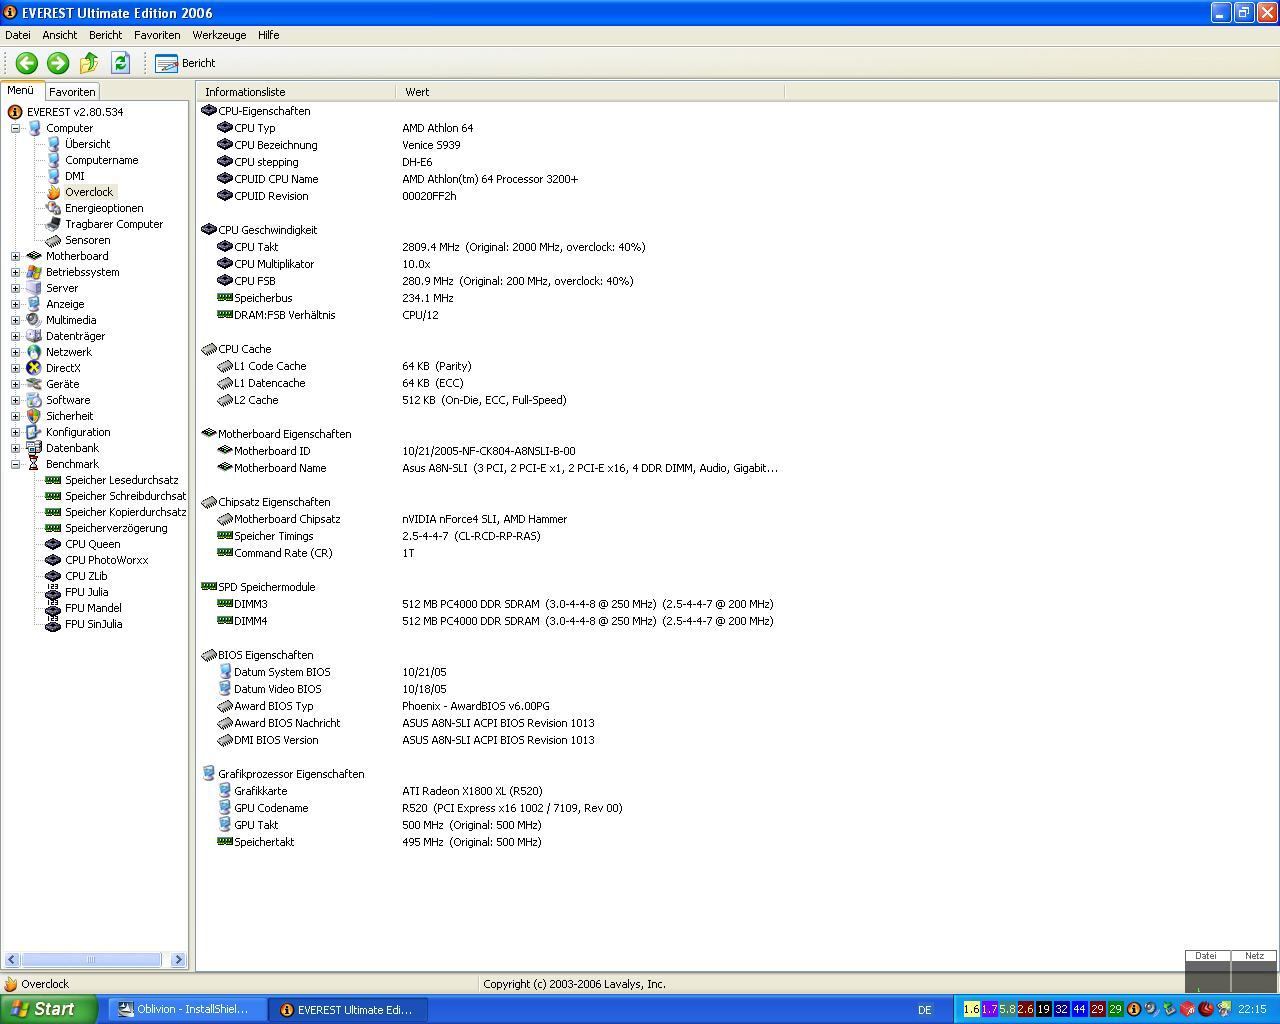The height and width of the screenshot is (1024, 1280).
Task: Click the green Forward arrow toolbar icon
Action: (58, 63)
